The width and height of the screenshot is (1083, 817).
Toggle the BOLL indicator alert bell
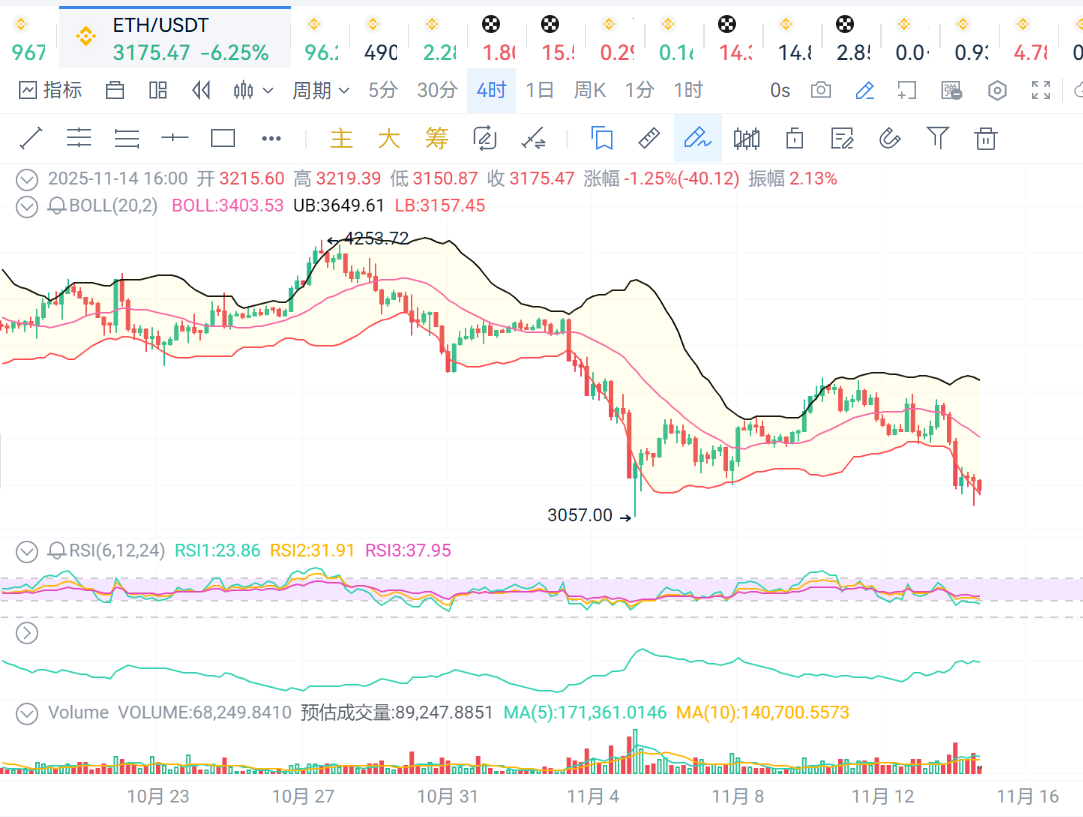pyautogui.click(x=57, y=206)
